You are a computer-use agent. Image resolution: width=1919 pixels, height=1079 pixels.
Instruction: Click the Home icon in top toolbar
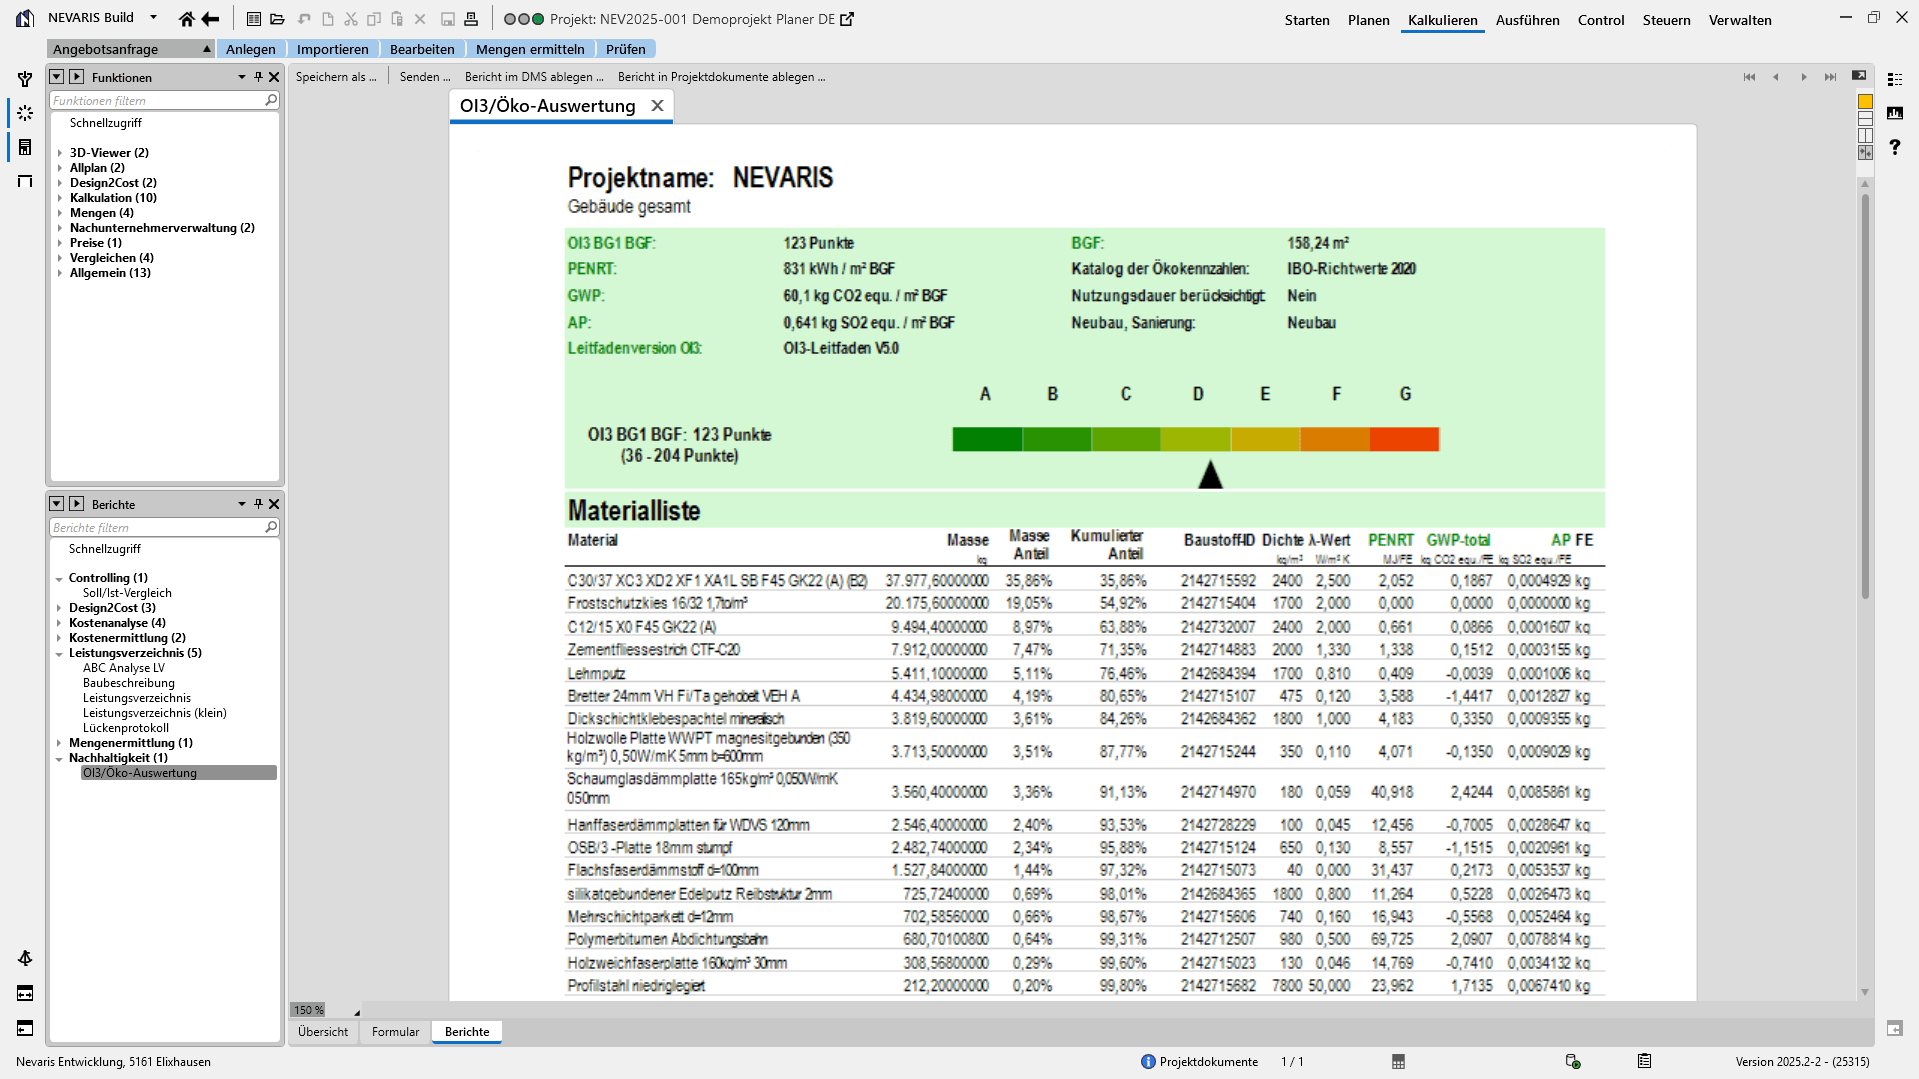[x=186, y=19]
